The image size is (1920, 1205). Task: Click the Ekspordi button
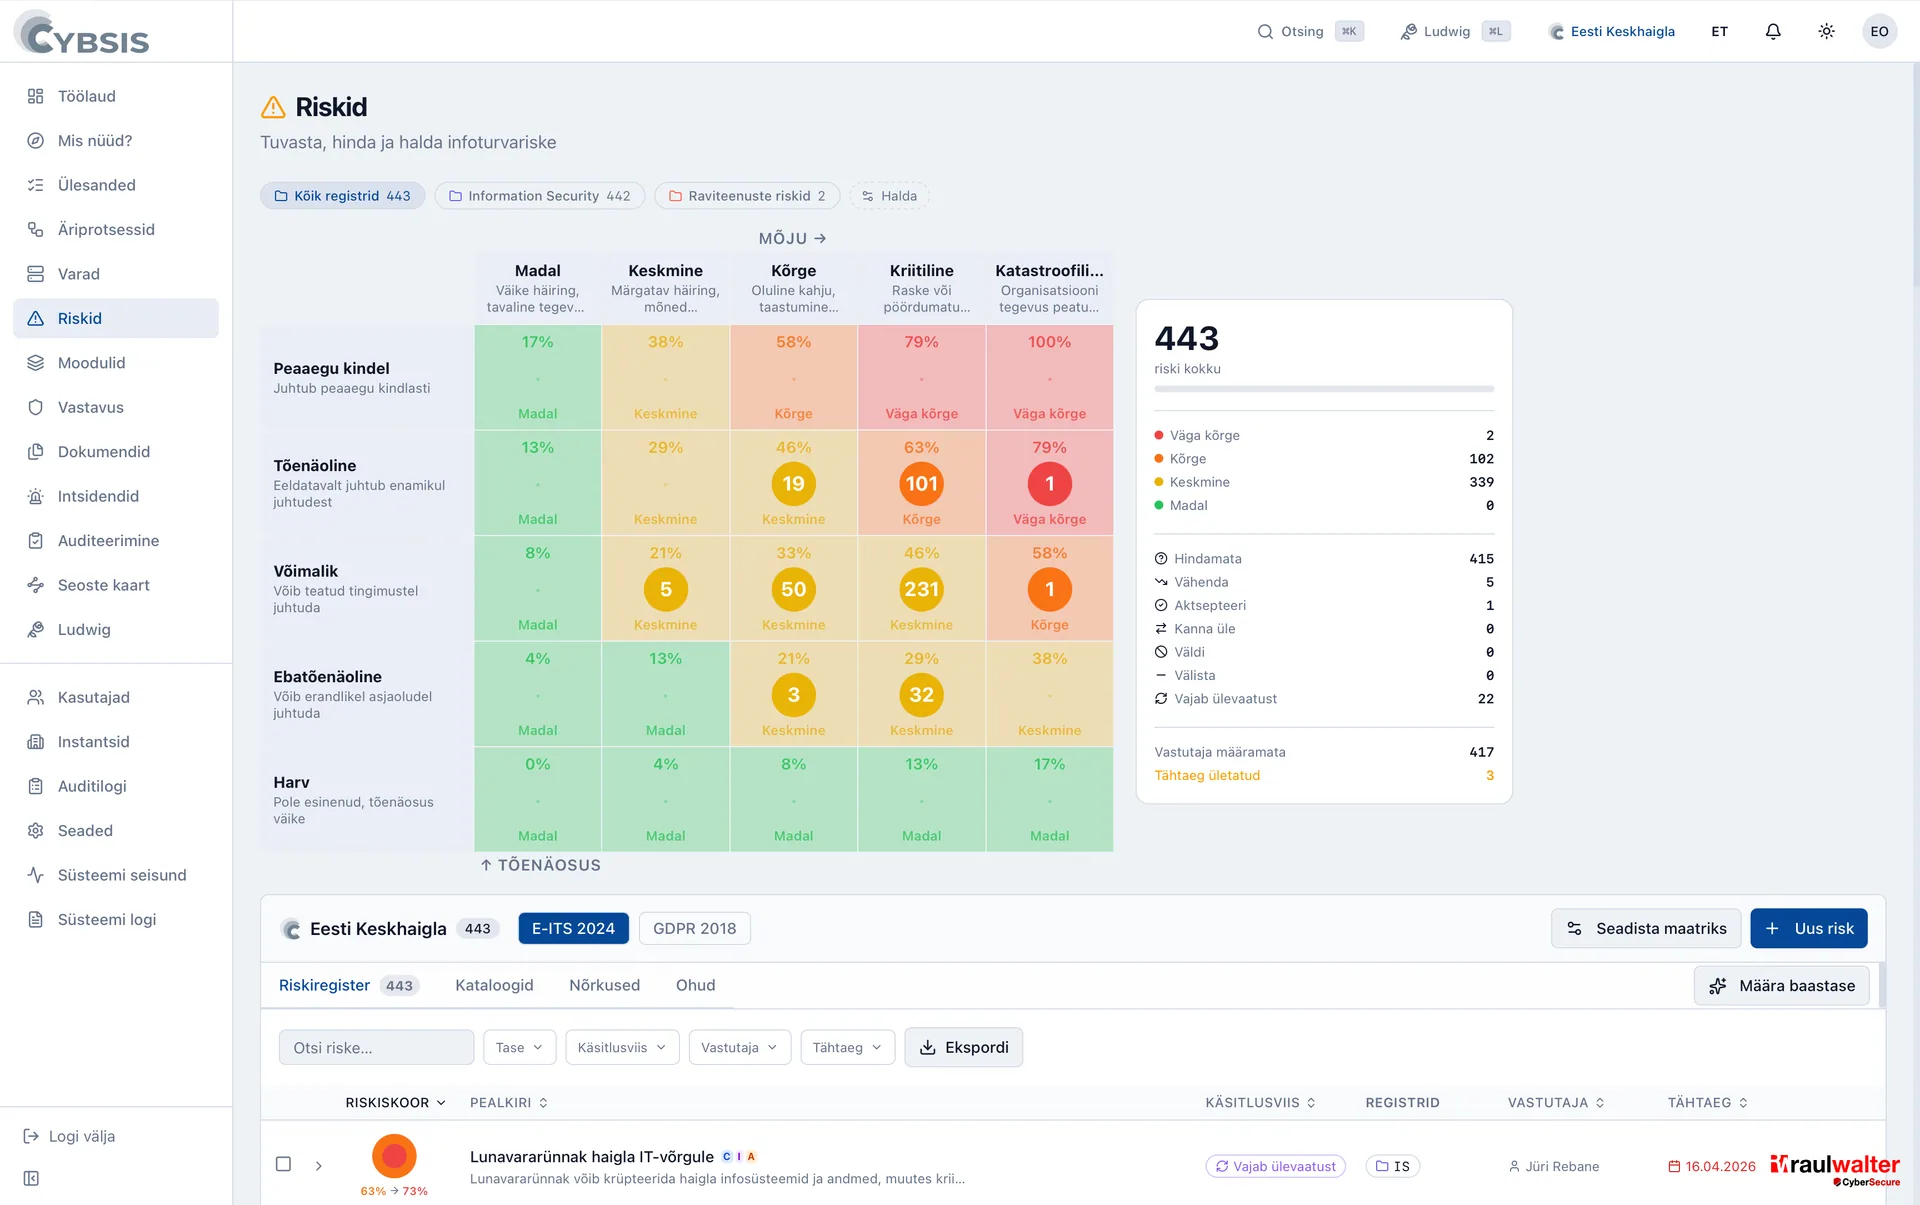(963, 1047)
